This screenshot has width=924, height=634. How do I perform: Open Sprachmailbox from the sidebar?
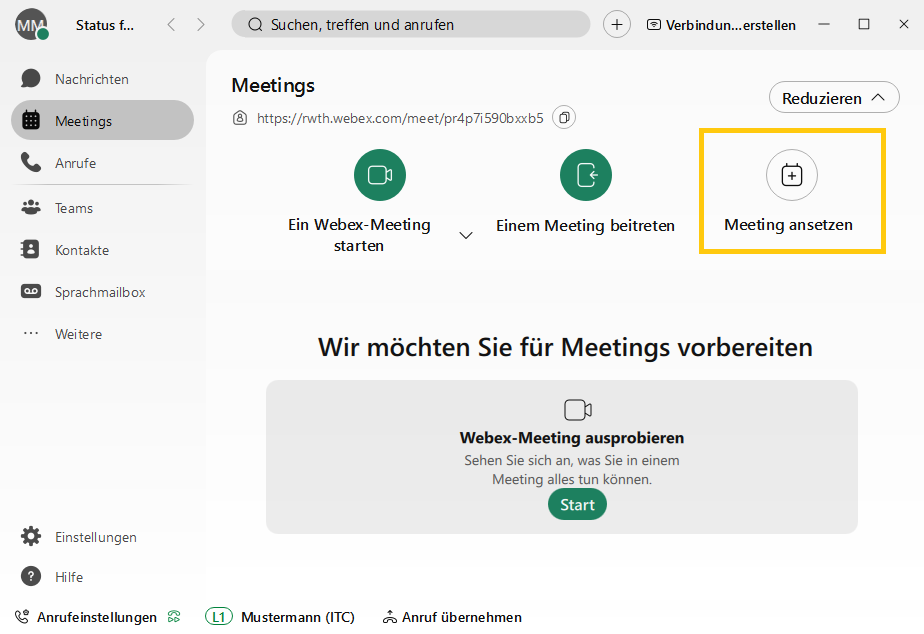100,292
